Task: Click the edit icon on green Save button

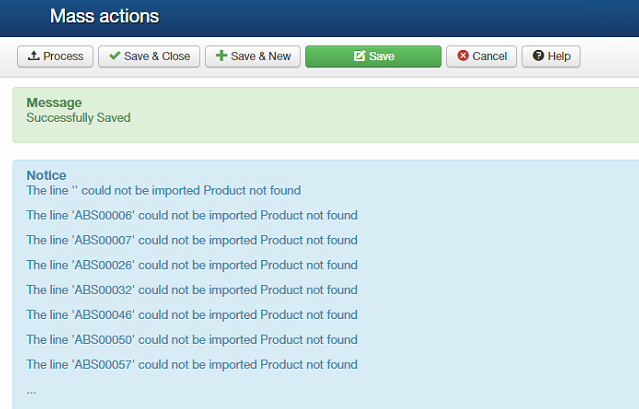Action: pos(359,56)
